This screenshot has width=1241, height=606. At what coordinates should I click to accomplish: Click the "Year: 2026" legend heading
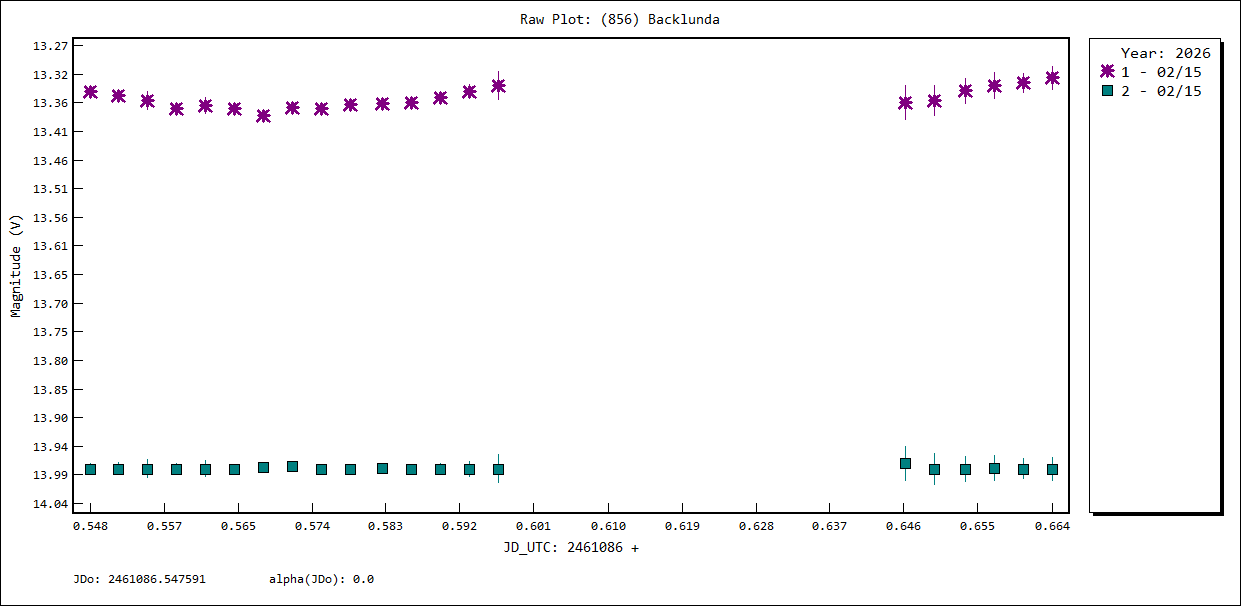1165,53
